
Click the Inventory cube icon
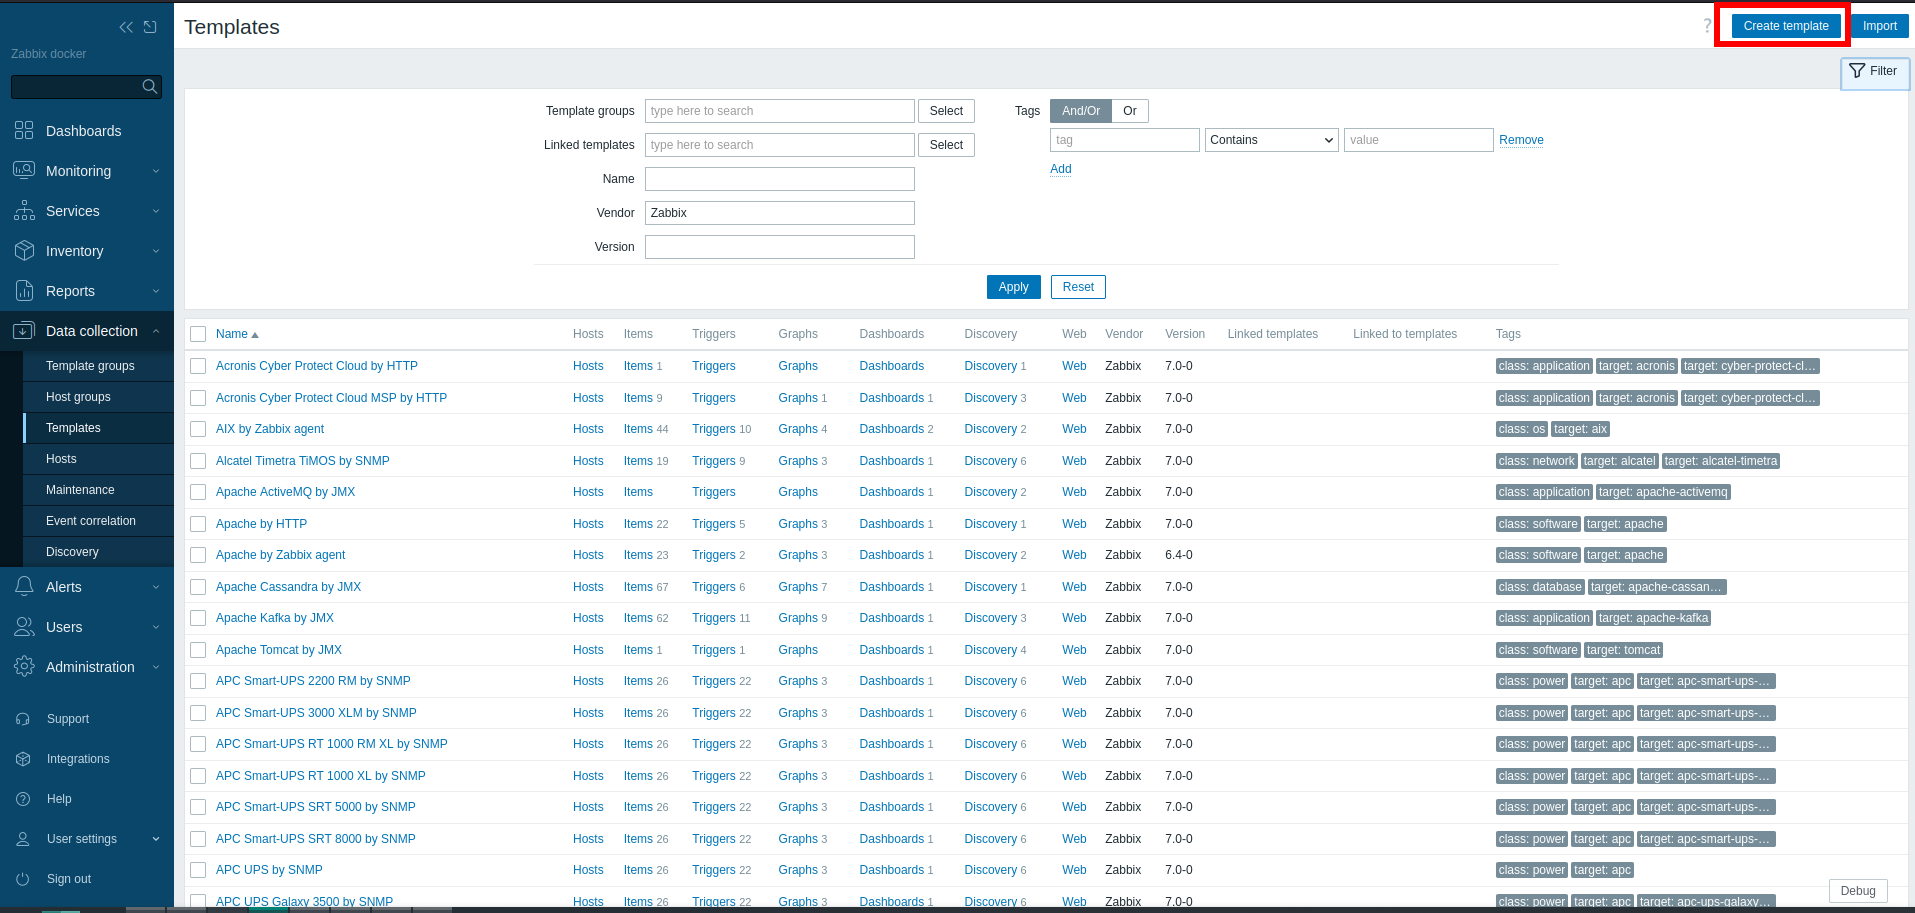pos(24,251)
